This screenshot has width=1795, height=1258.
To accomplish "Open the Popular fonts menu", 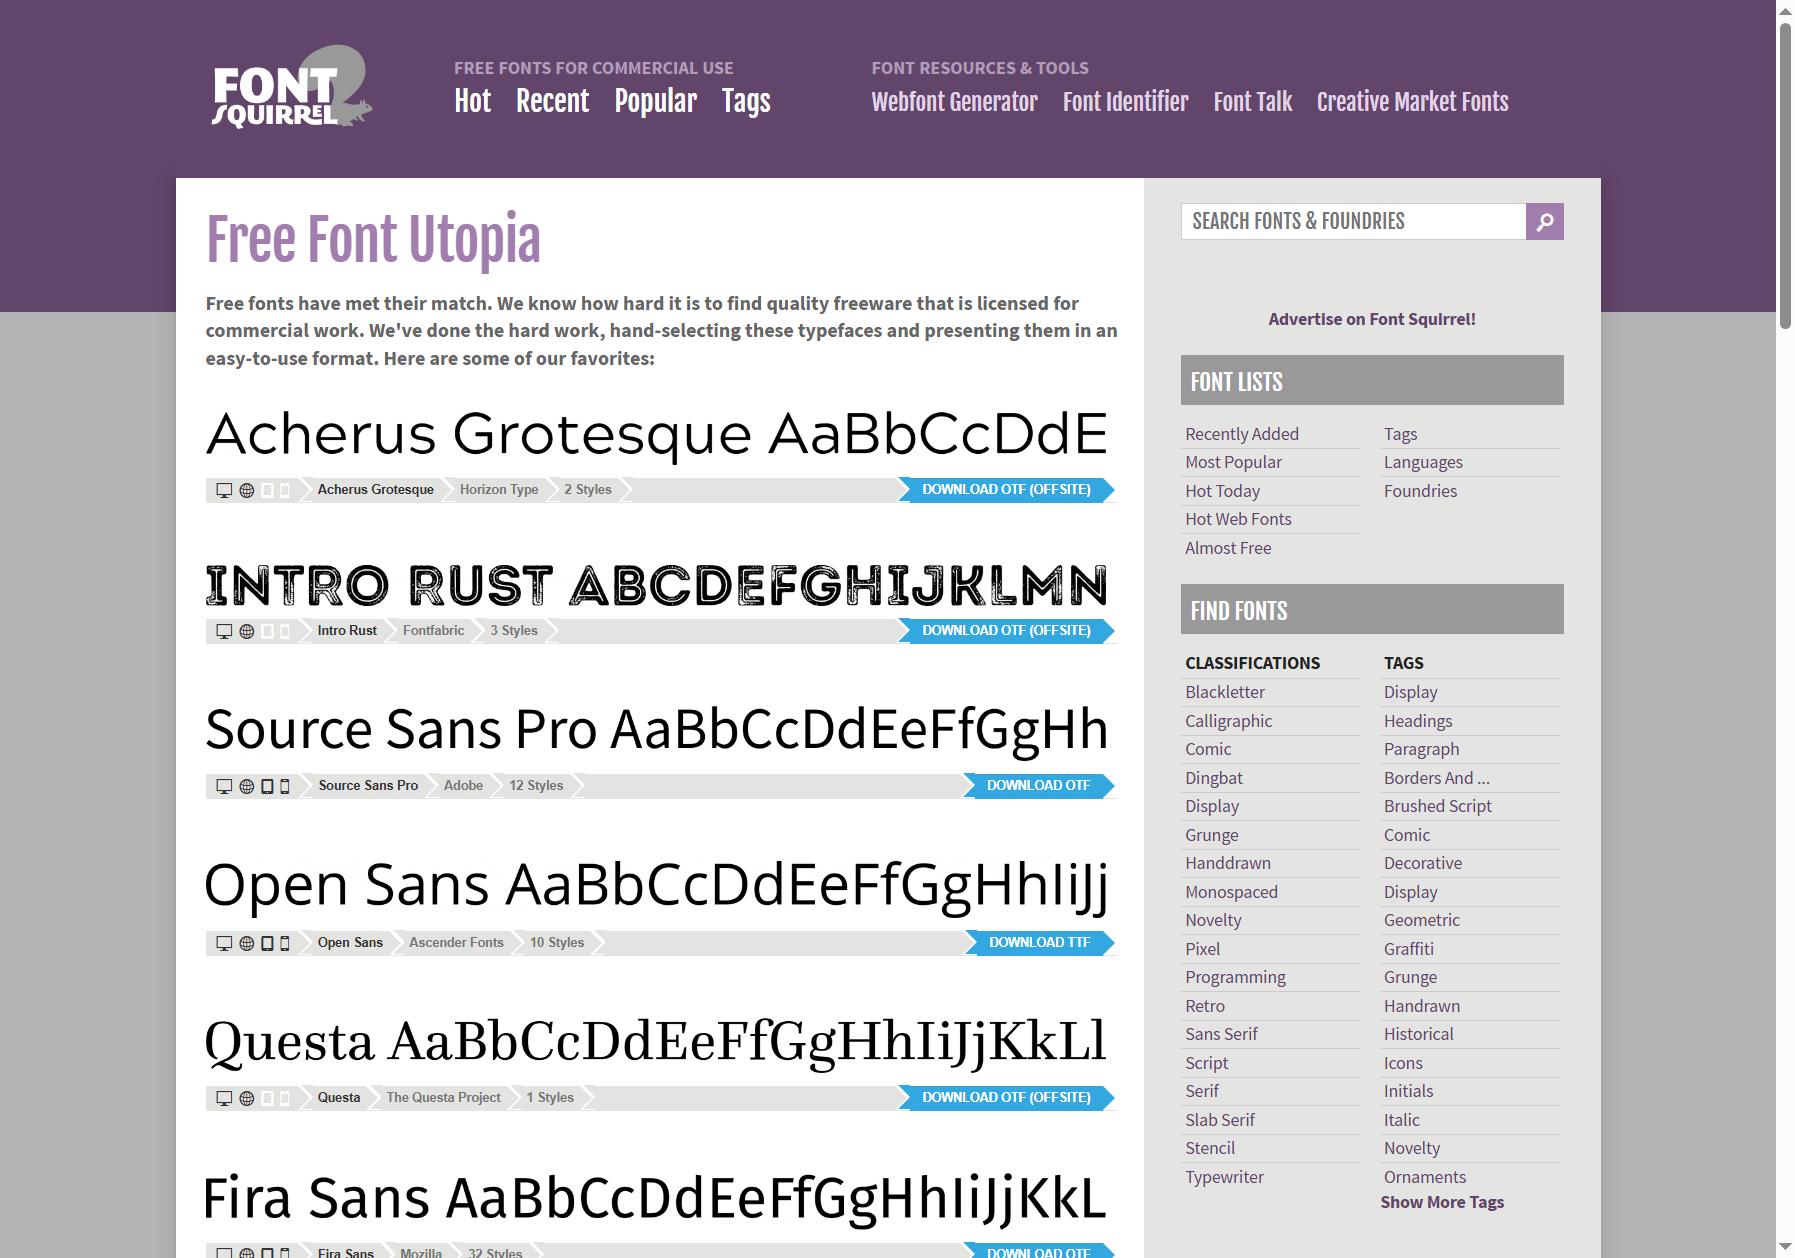I will [x=655, y=101].
